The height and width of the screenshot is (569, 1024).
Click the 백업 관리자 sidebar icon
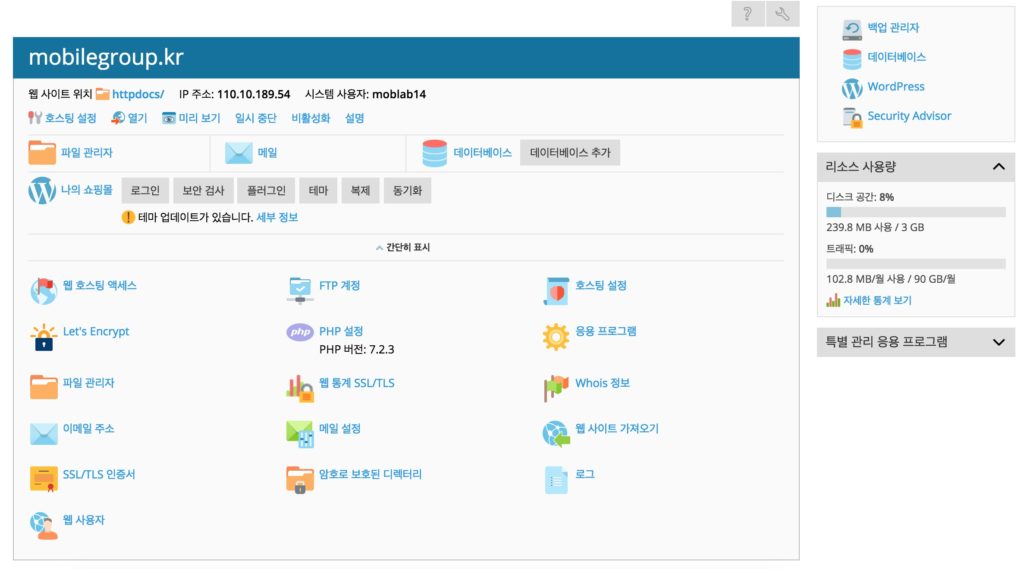[852, 30]
